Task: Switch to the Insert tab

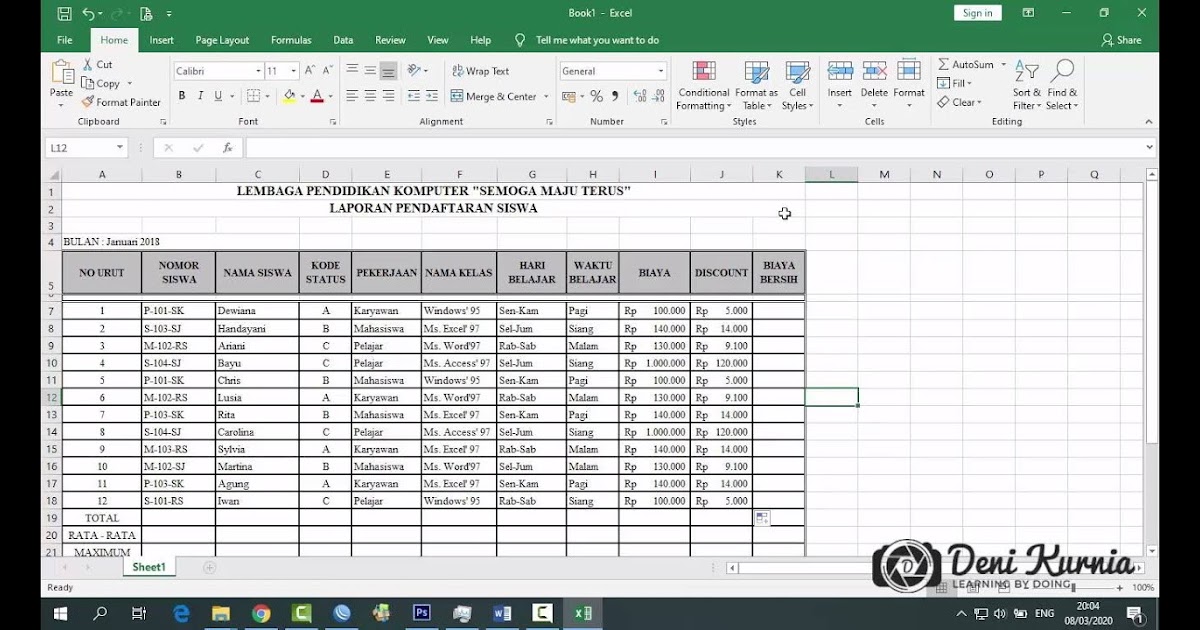Action: [162, 40]
